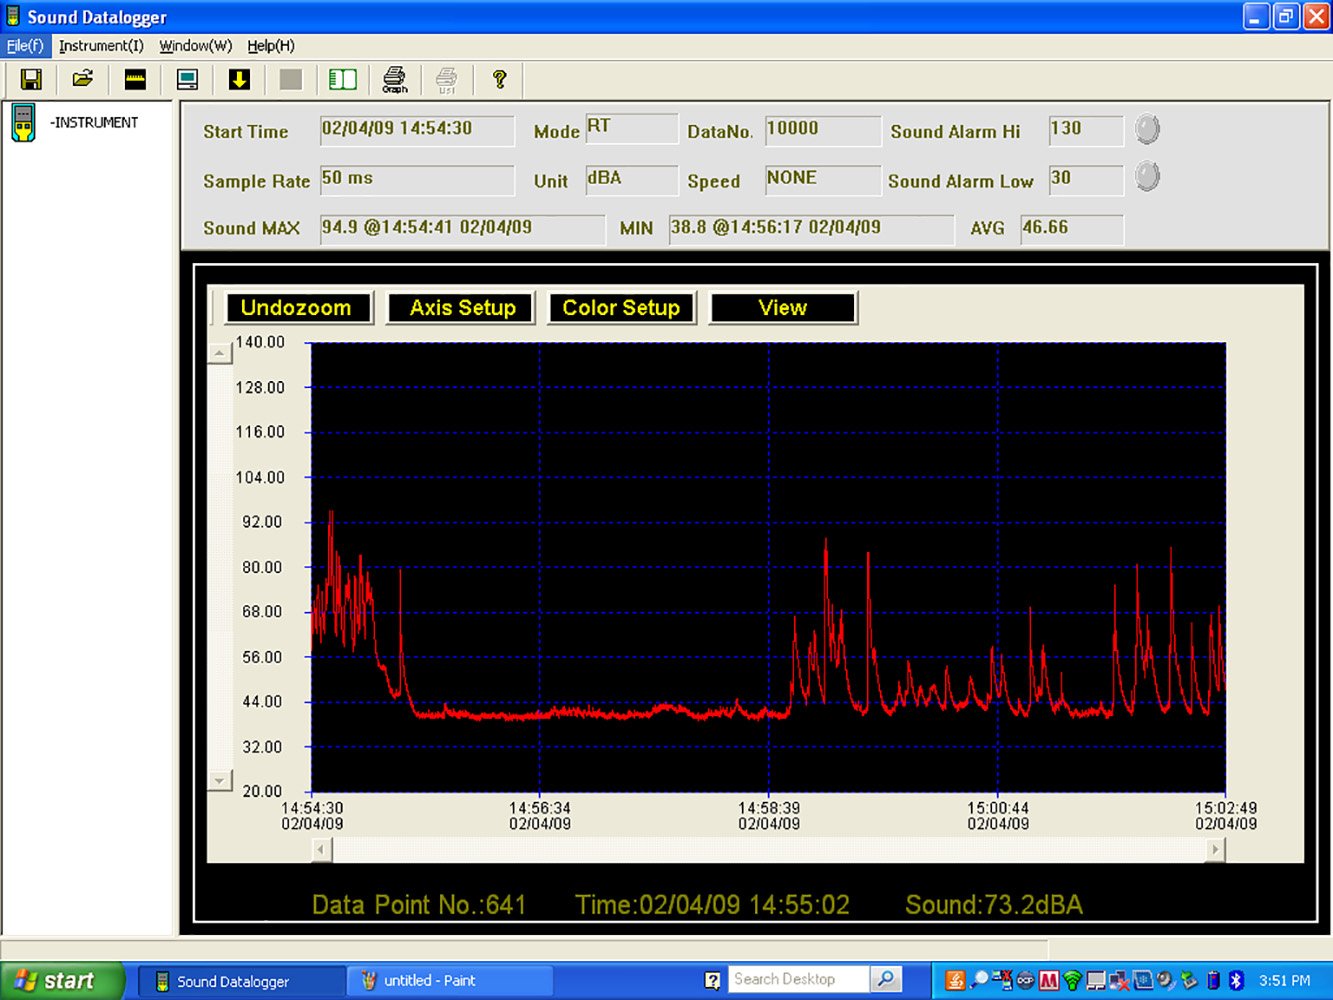
Task: Open the File(F) menu
Action: tap(25, 46)
